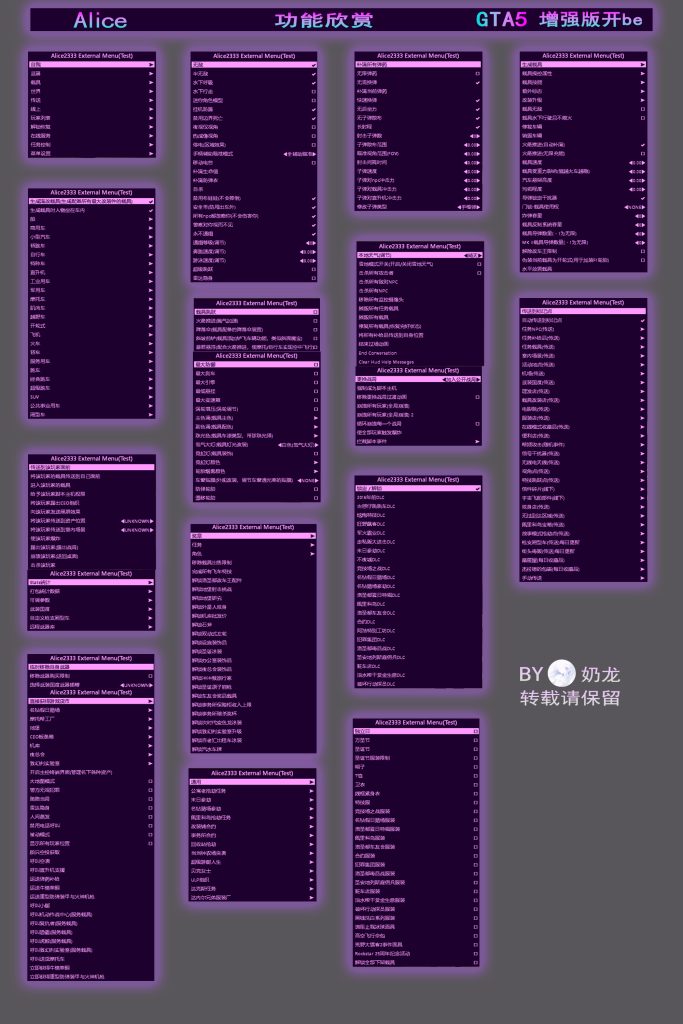Screen dimensions: 683x1024
Task: Toggle the 无敌 checkbox
Action: [x=313, y=64]
